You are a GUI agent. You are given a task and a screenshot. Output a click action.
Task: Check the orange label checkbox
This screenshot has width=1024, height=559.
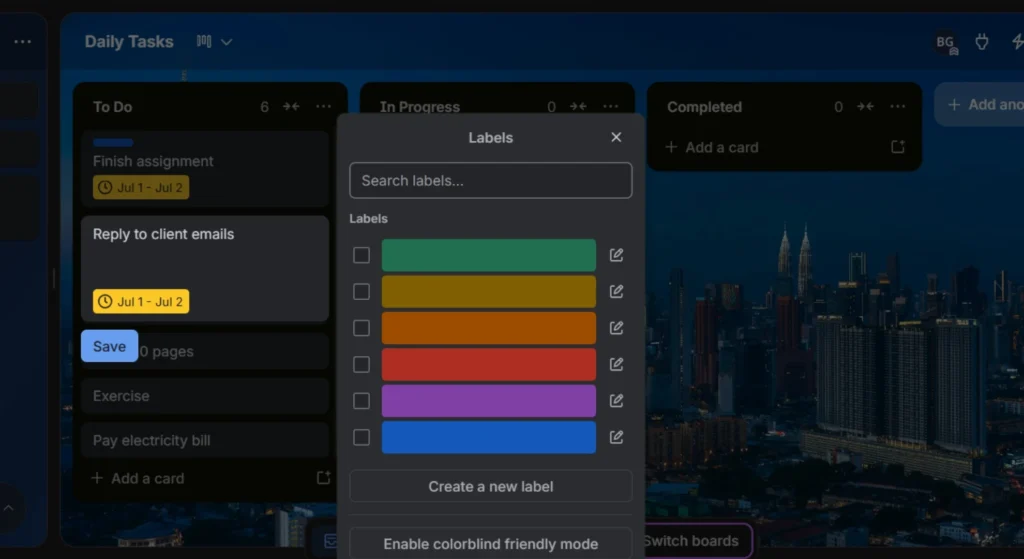[x=361, y=328]
